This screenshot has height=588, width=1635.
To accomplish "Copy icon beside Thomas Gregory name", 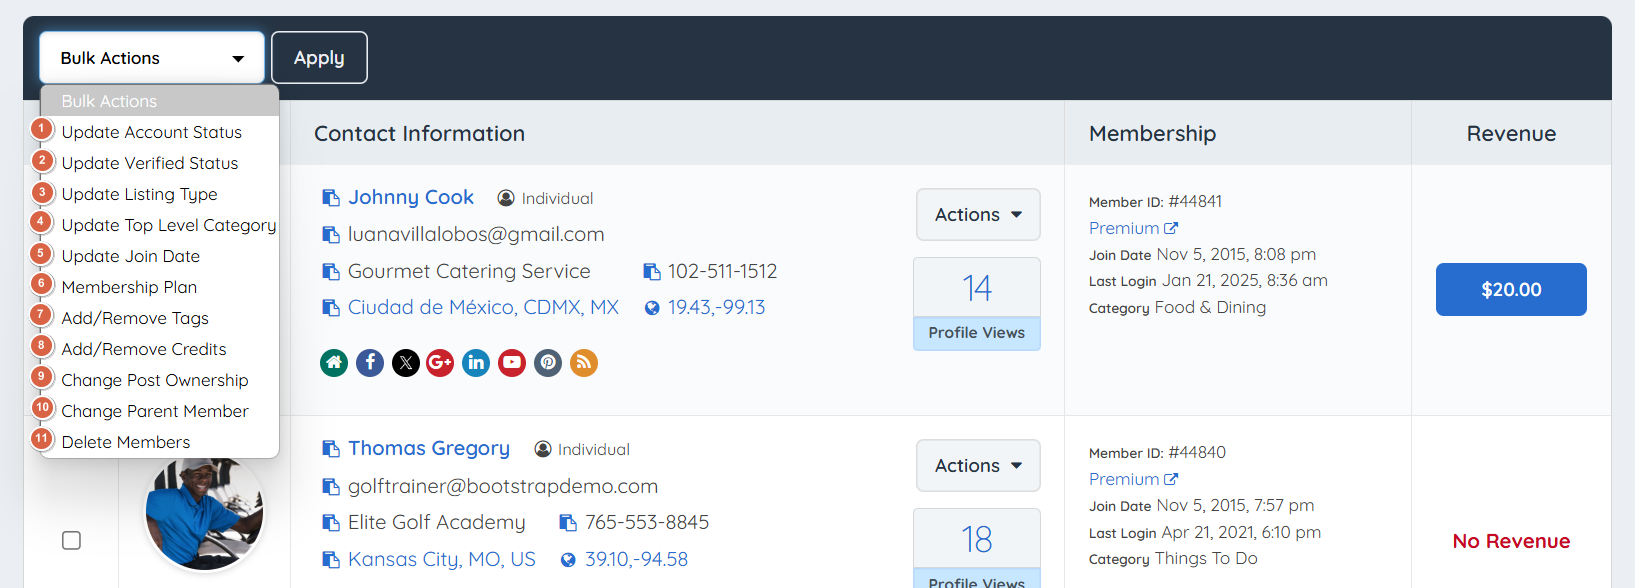I will click(331, 449).
